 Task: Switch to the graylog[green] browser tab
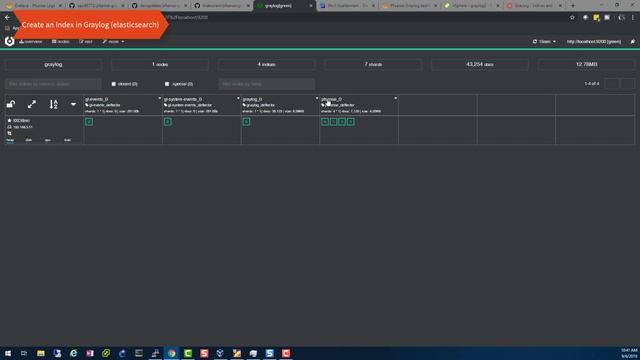[x=284, y=6]
